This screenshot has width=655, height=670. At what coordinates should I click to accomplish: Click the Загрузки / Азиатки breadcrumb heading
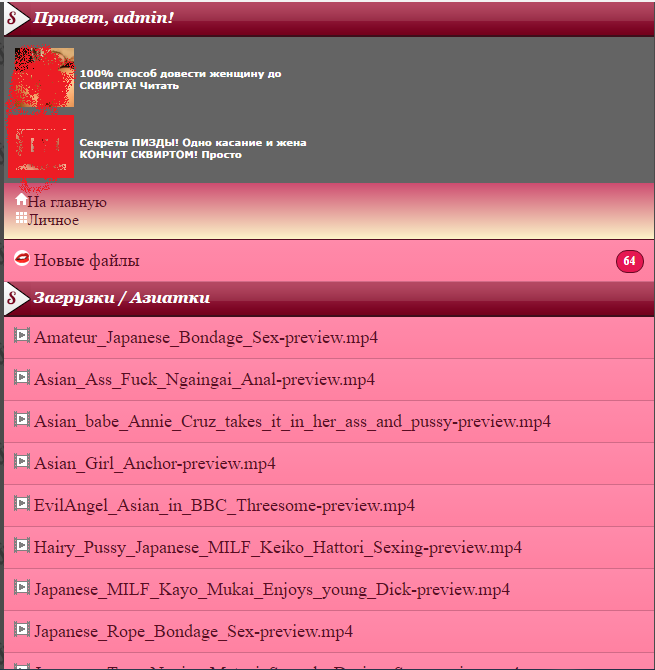pyautogui.click(x=122, y=298)
